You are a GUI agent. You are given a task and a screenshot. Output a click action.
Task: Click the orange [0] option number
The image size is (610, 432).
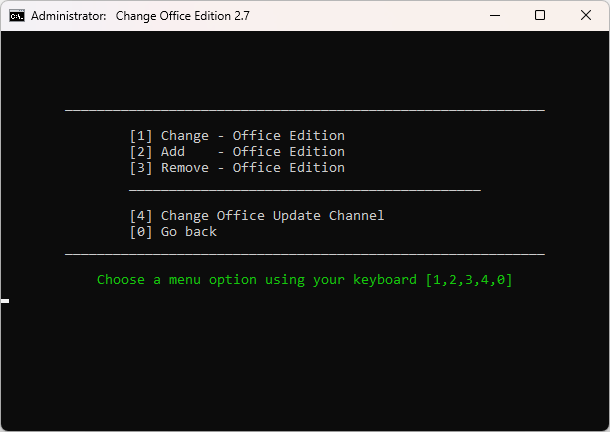pyautogui.click(x=141, y=232)
